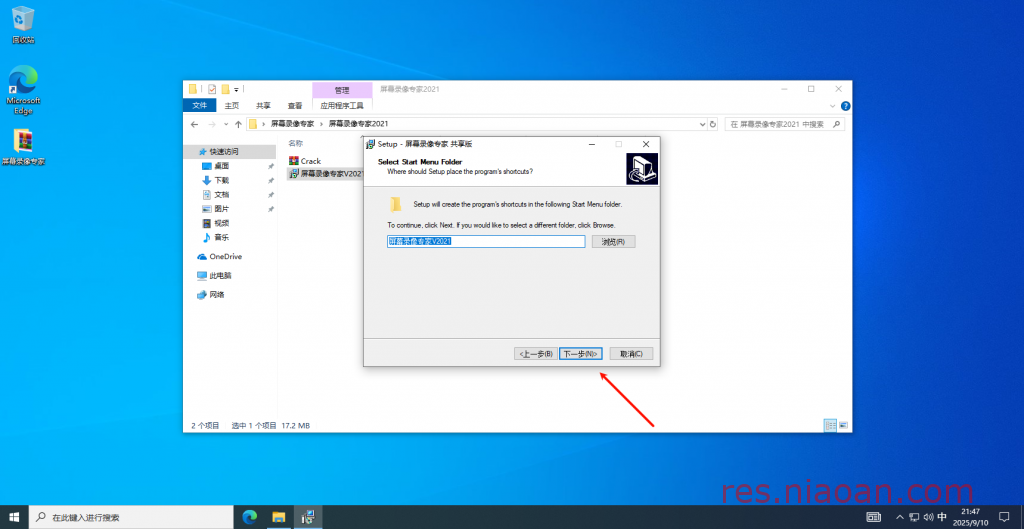Go back with 上一步(B) button

click(x=536, y=353)
